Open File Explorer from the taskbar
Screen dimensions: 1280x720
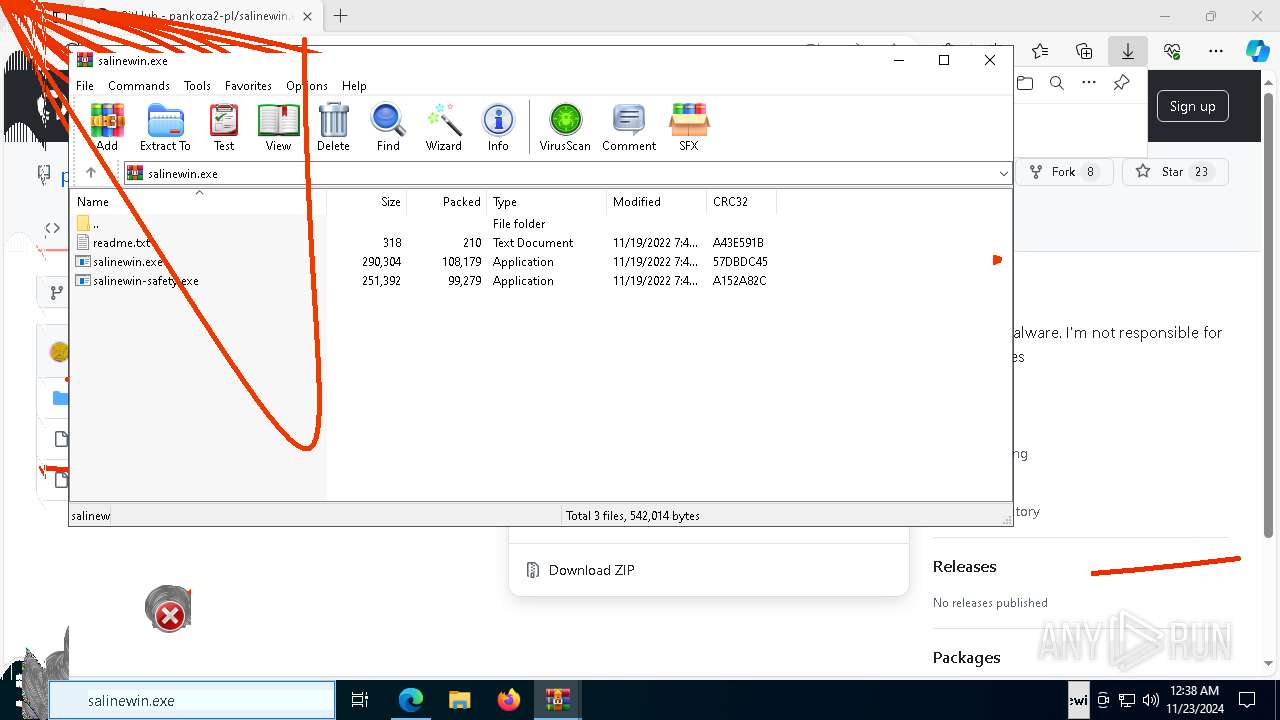(459, 701)
